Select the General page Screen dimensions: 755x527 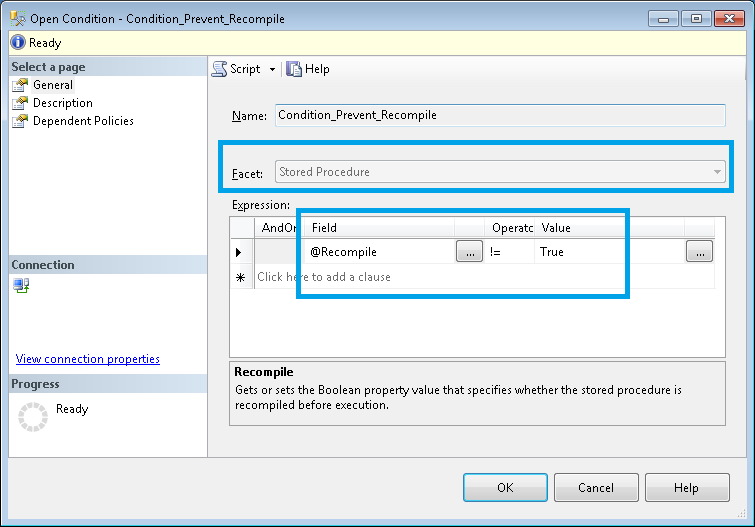point(52,85)
